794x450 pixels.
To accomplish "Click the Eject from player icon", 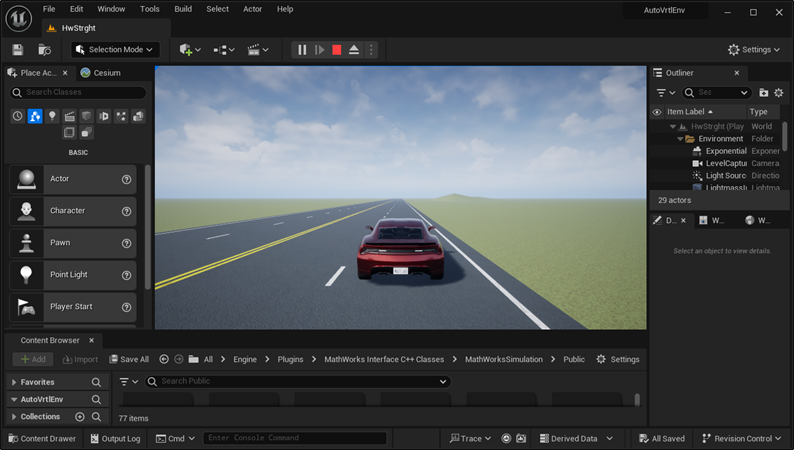I will click(354, 50).
